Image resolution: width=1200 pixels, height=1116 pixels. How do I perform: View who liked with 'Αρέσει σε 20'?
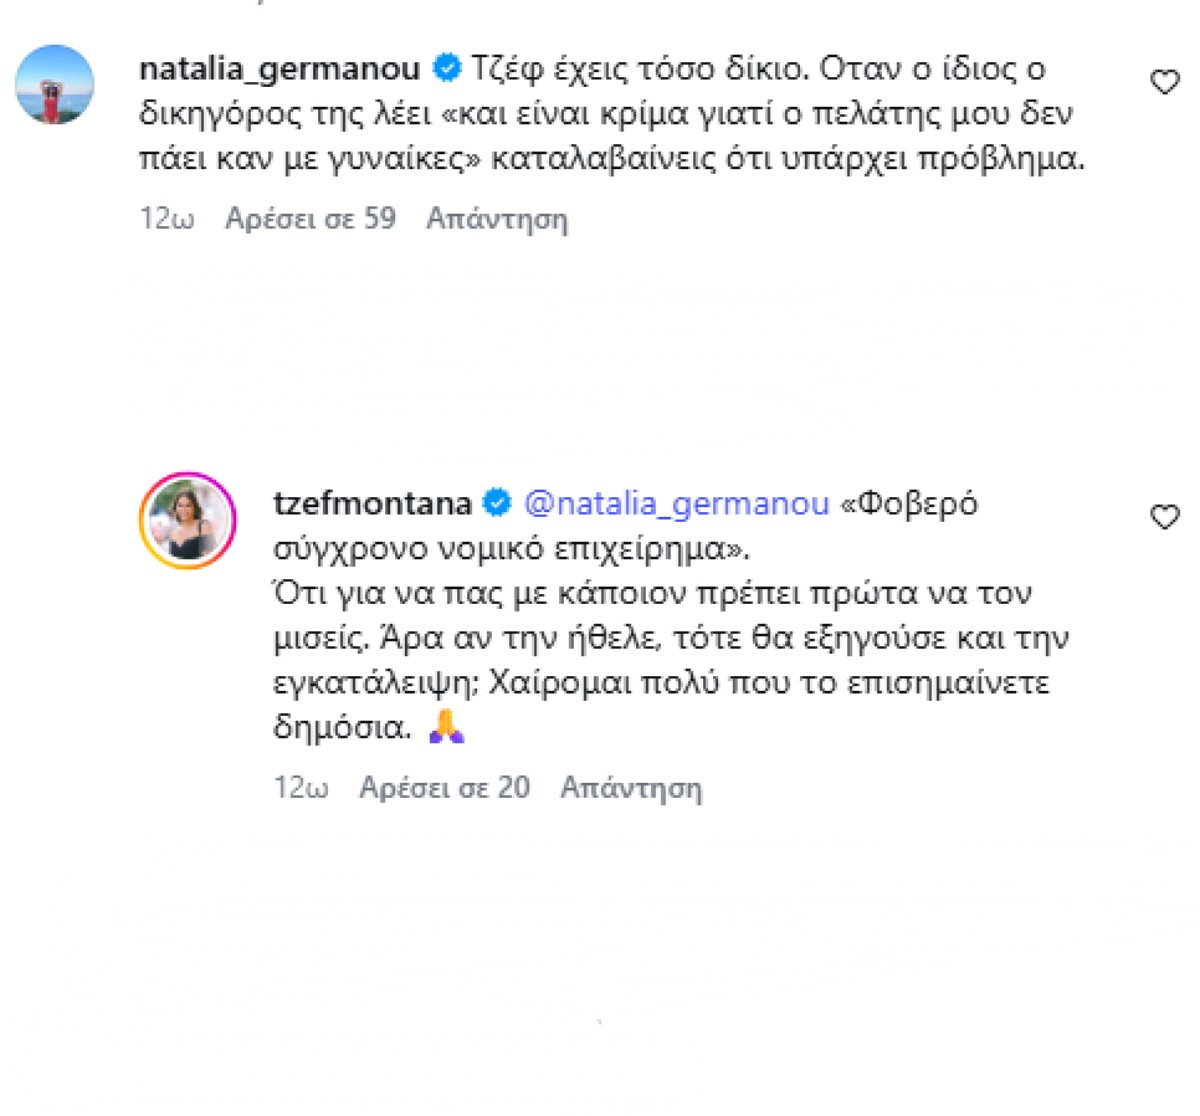tap(444, 788)
